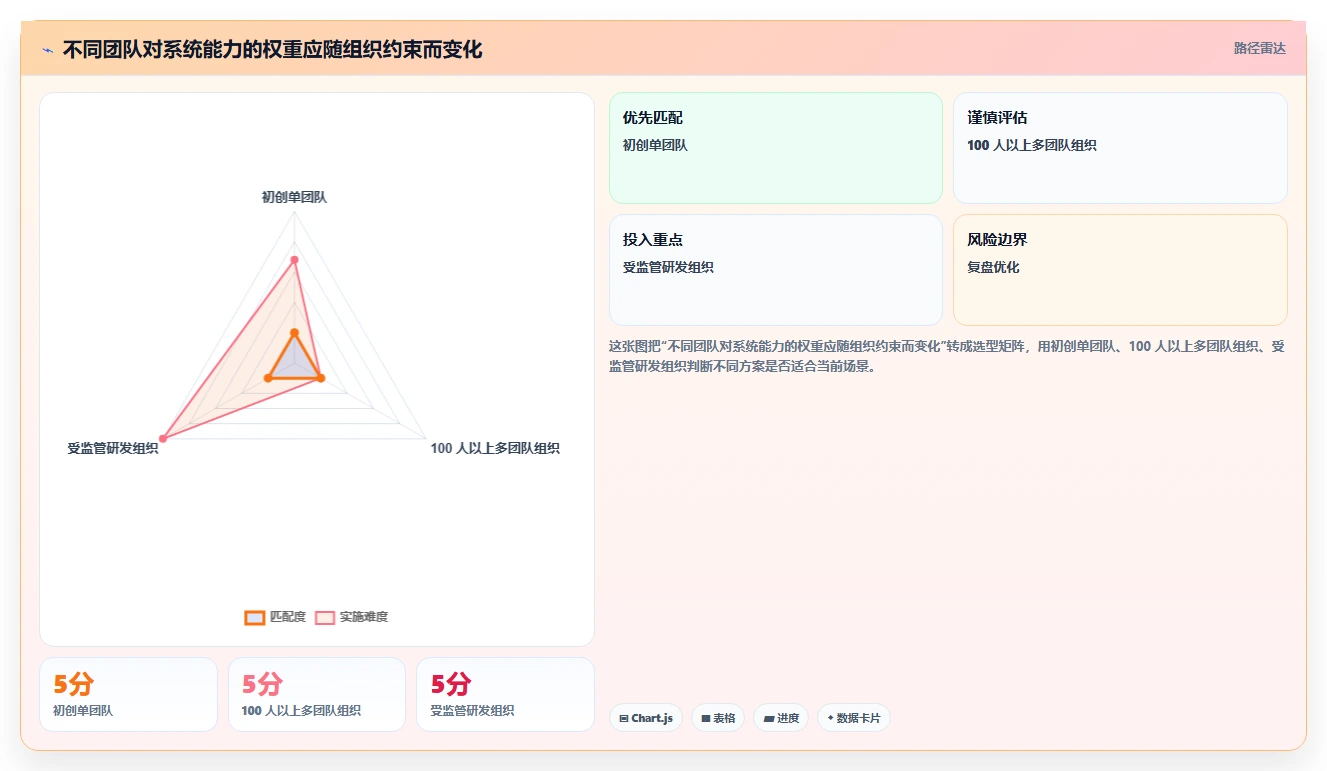1327x771 pixels.
Task: Click the 受监管研发组织 score card
Action: point(505,694)
